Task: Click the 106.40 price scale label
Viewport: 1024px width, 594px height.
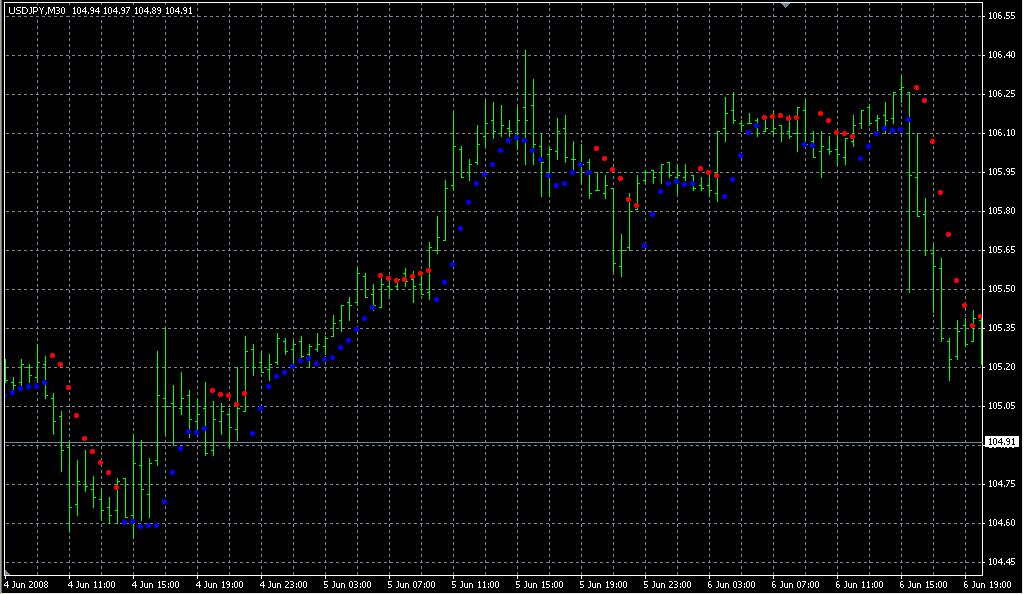Action: tap(1001, 55)
